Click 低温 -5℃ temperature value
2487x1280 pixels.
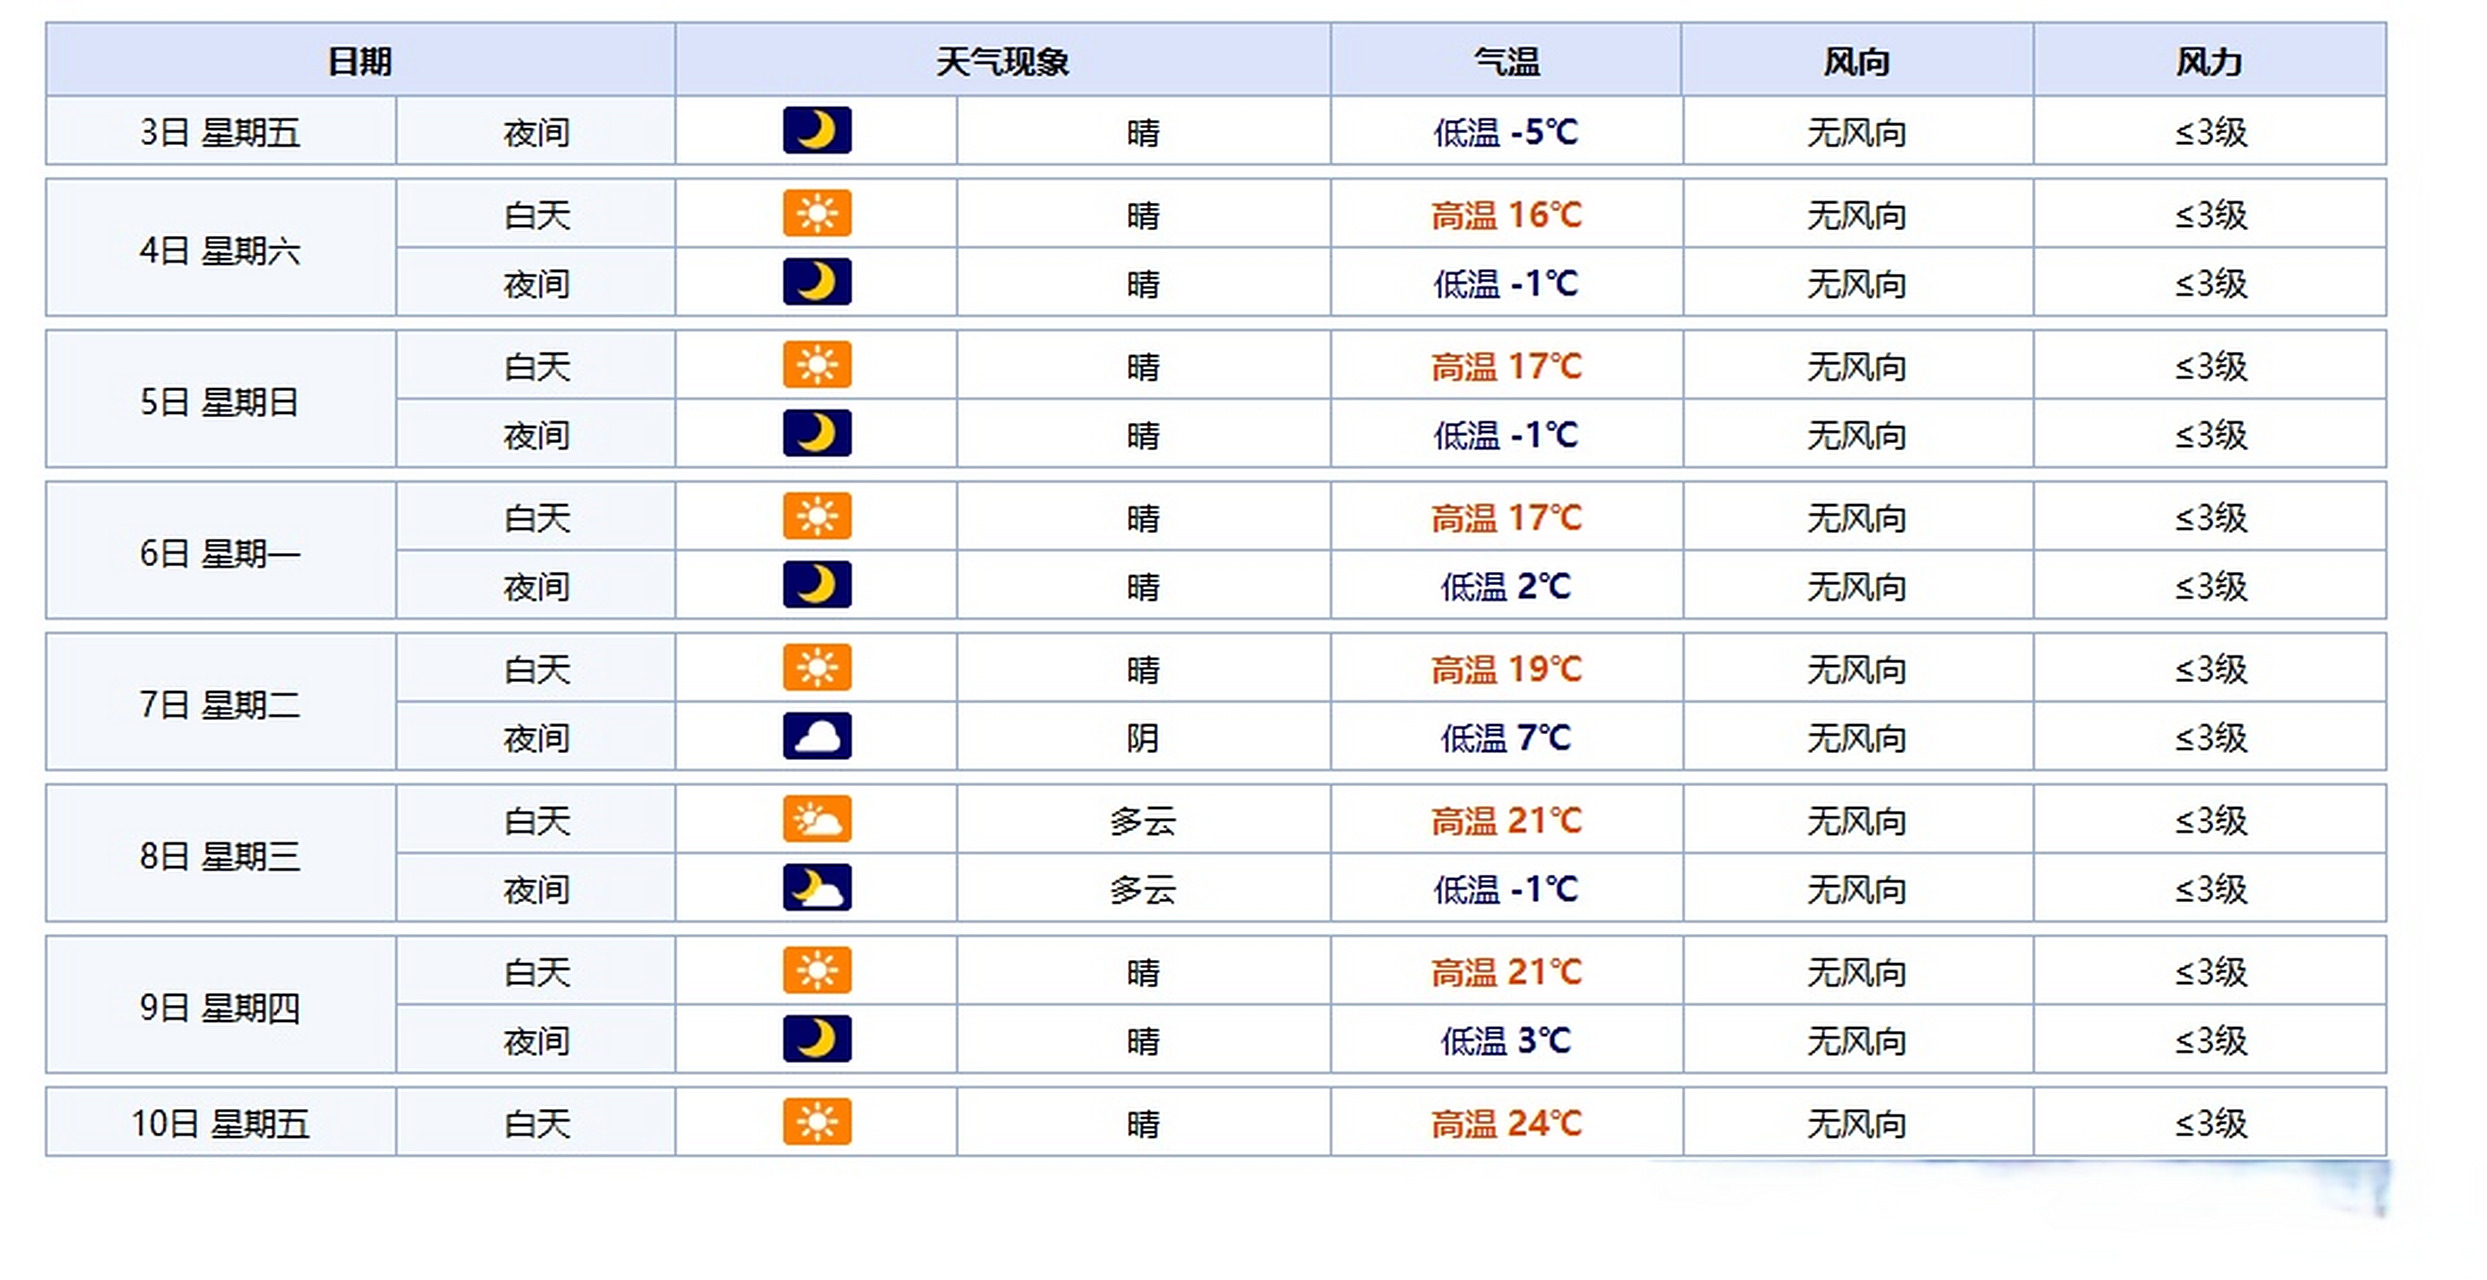click(1506, 132)
